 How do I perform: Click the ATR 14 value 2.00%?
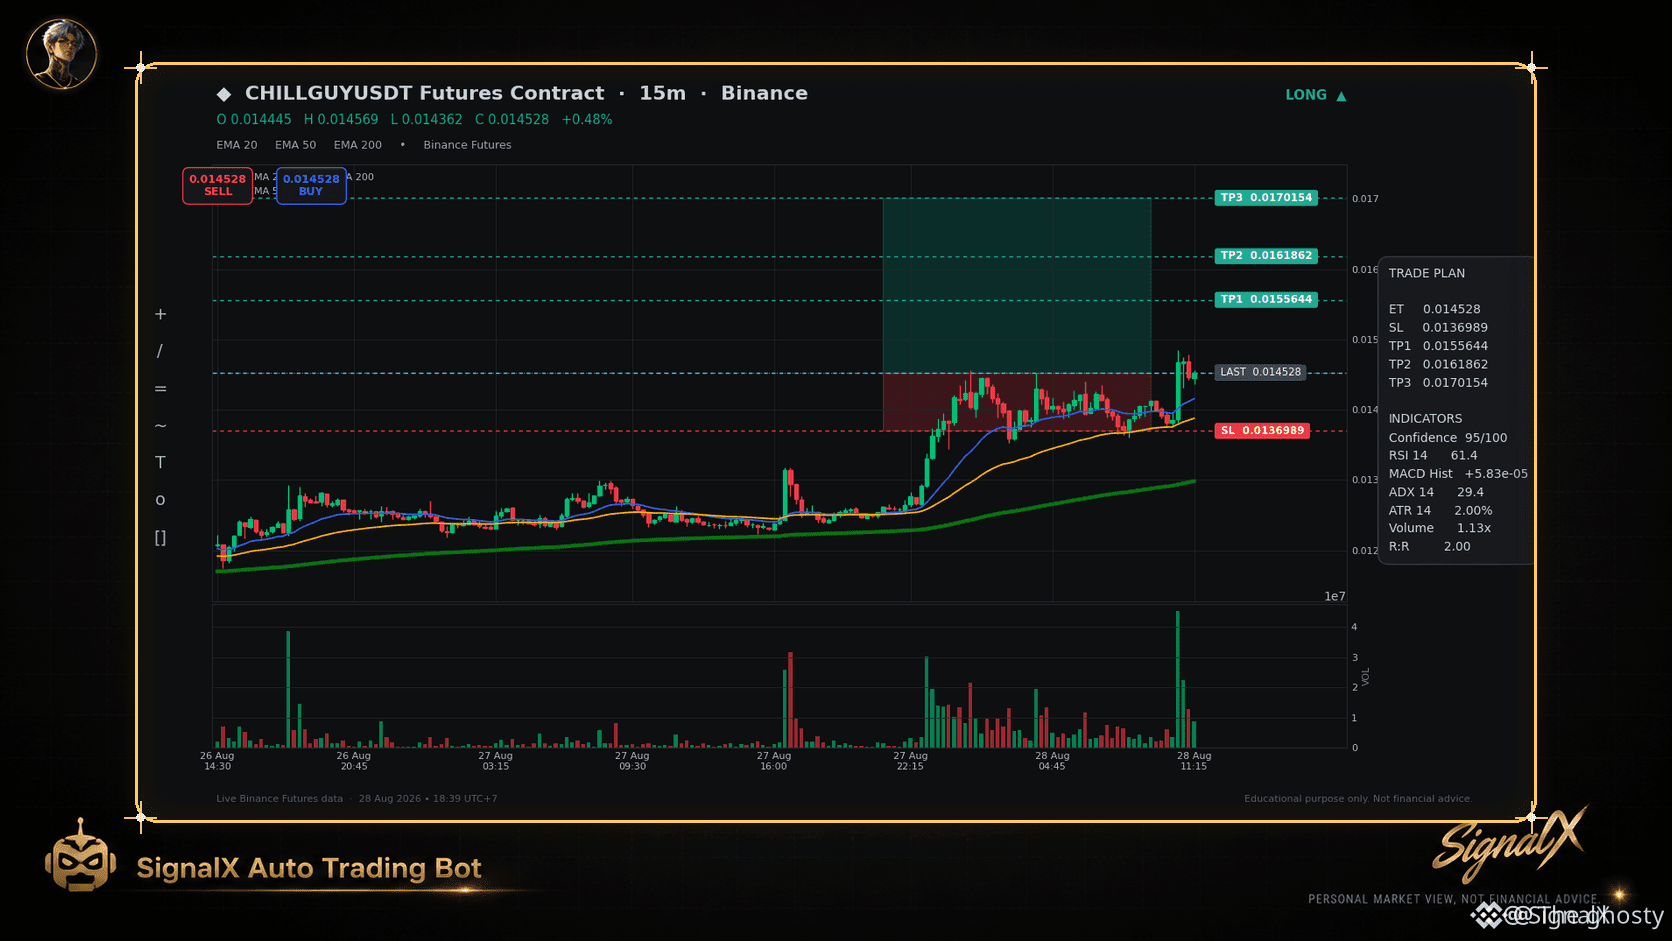1473,511
